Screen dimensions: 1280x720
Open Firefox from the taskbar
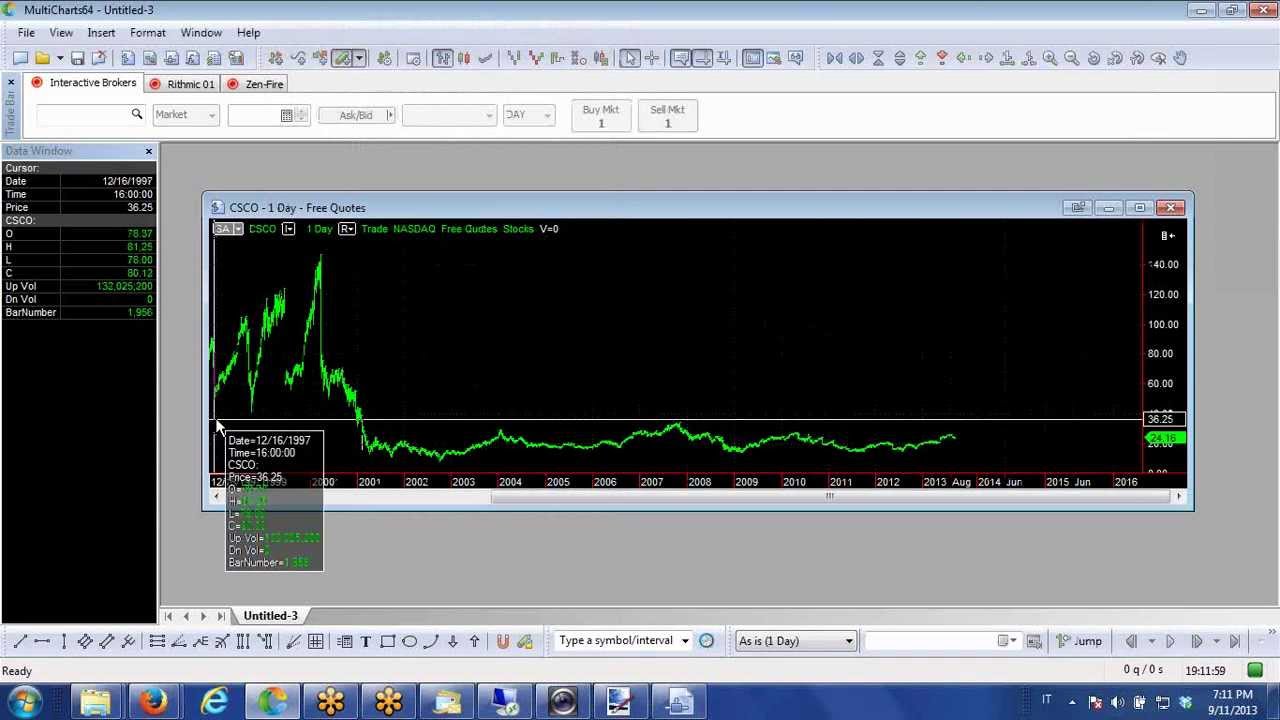tap(153, 702)
